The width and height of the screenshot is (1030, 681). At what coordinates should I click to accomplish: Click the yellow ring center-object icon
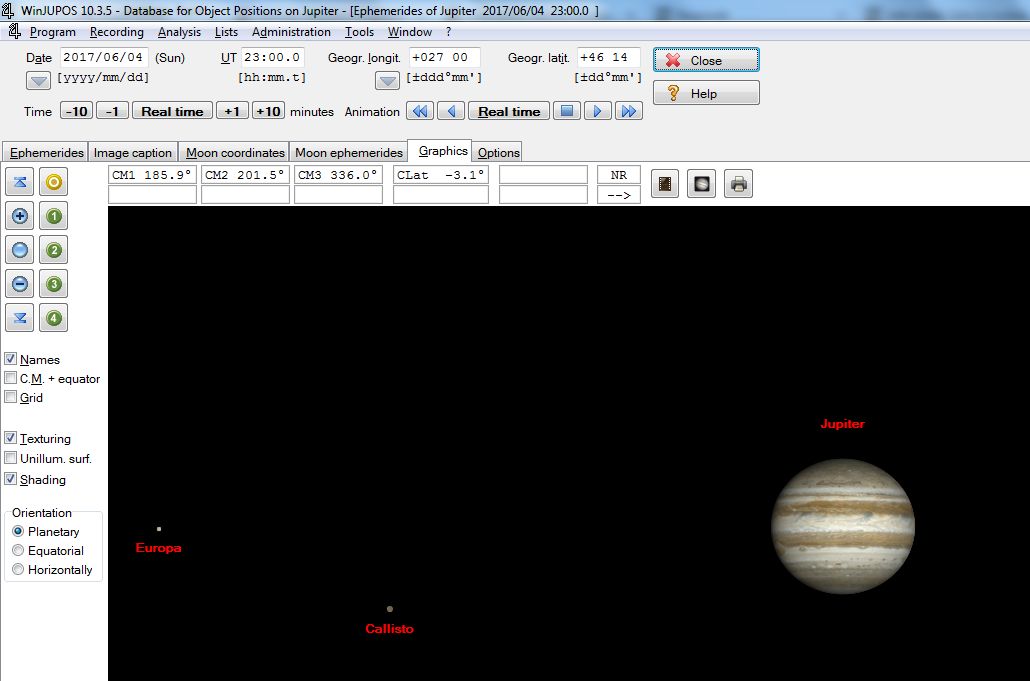tap(54, 182)
